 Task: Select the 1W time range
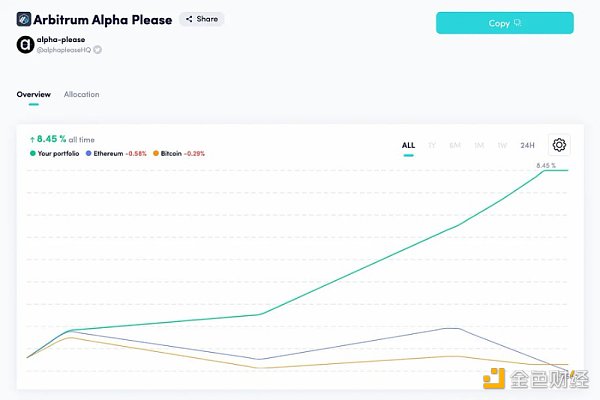point(502,145)
